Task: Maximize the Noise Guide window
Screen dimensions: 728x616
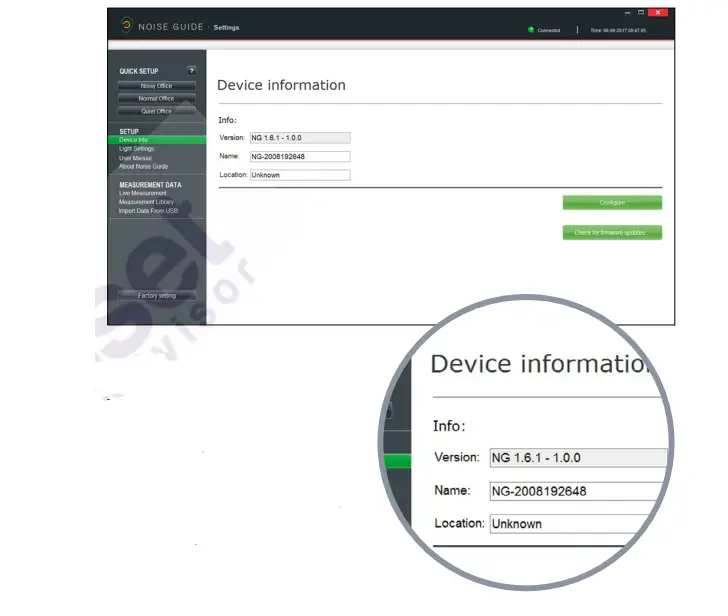Action: click(x=641, y=13)
